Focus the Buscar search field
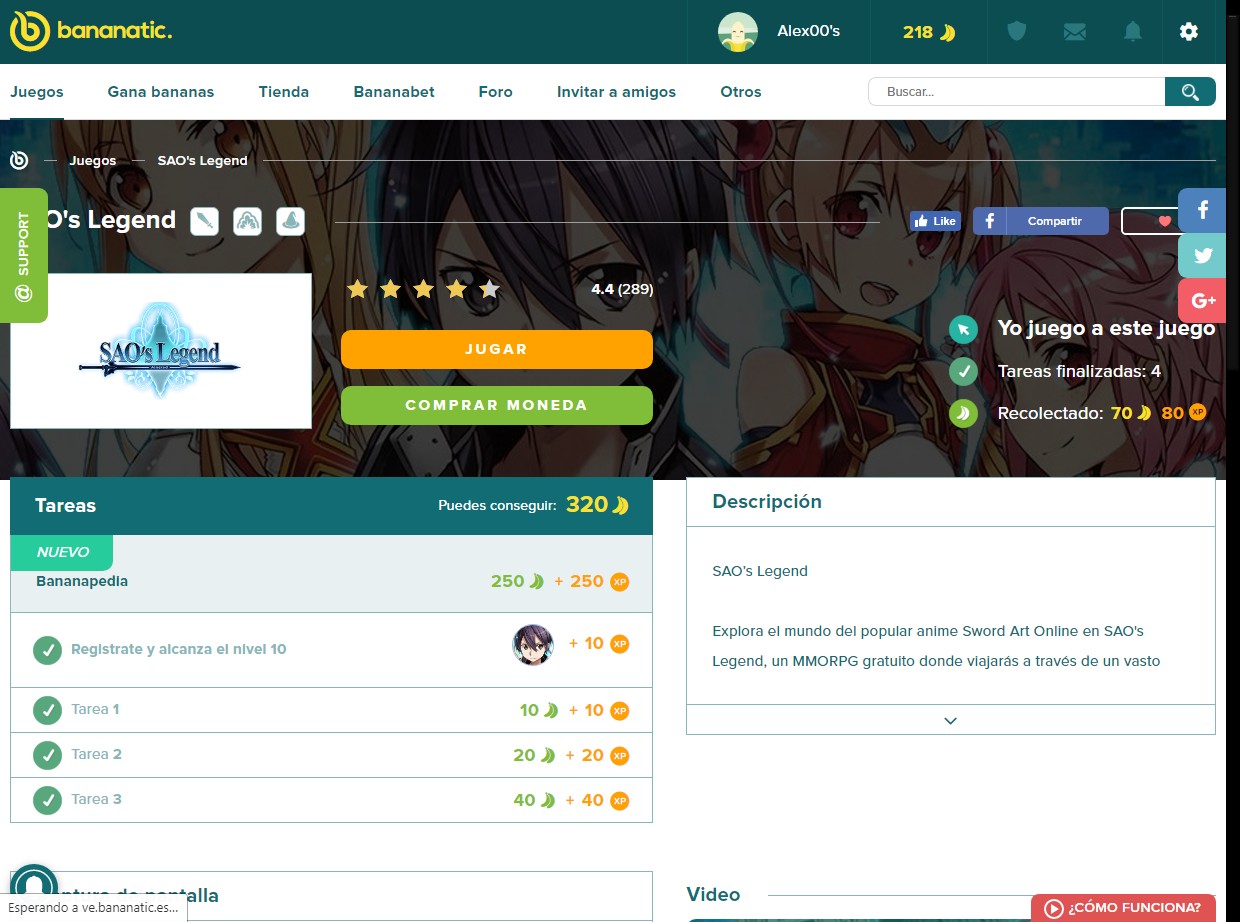 [x=1017, y=92]
